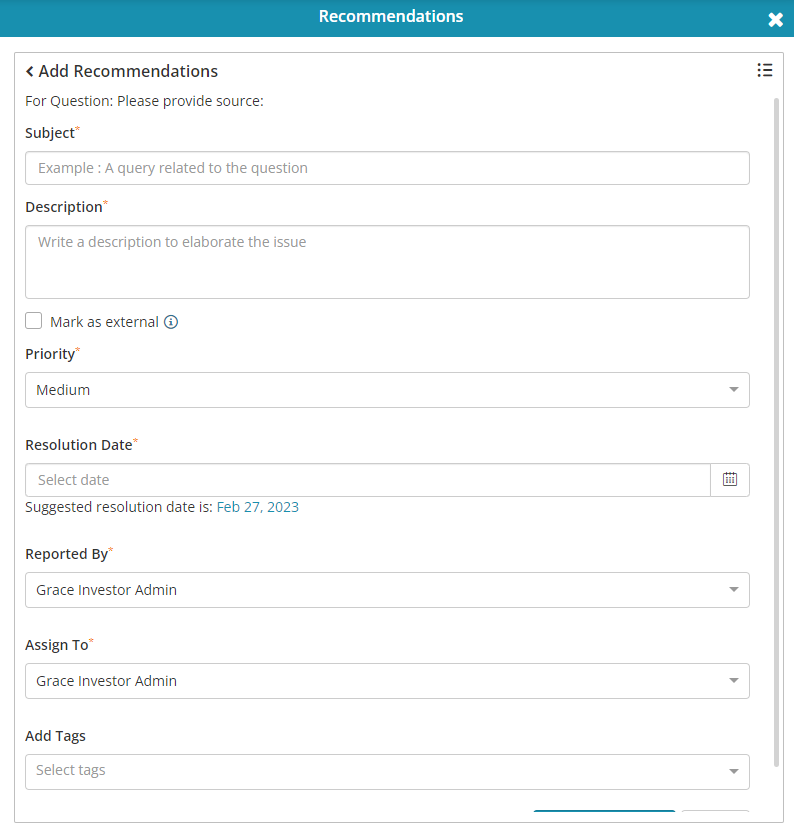Click the vertical scrollbar of the form
This screenshot has width=794, height=836.
click(x=776, y=432)
